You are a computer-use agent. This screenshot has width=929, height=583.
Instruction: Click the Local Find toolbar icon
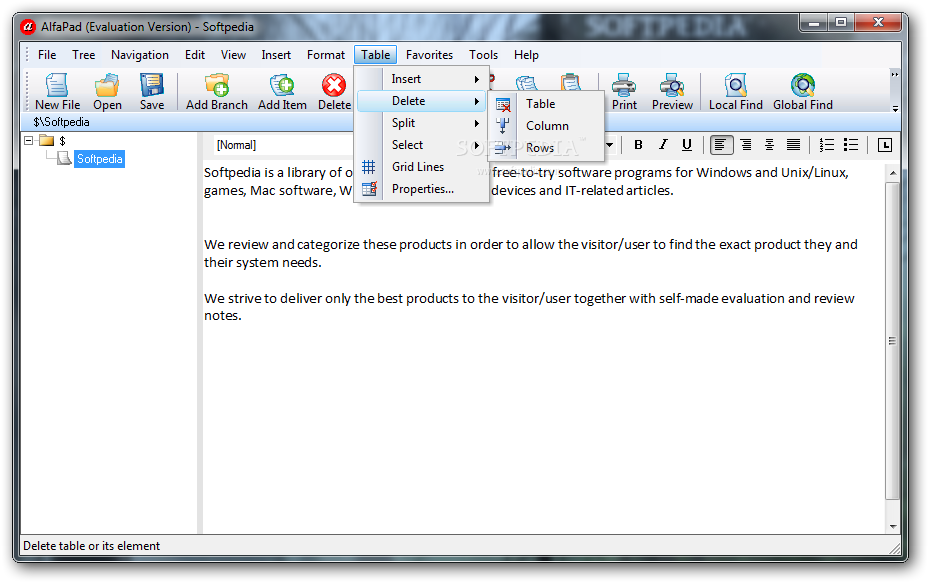pos(735,85)
